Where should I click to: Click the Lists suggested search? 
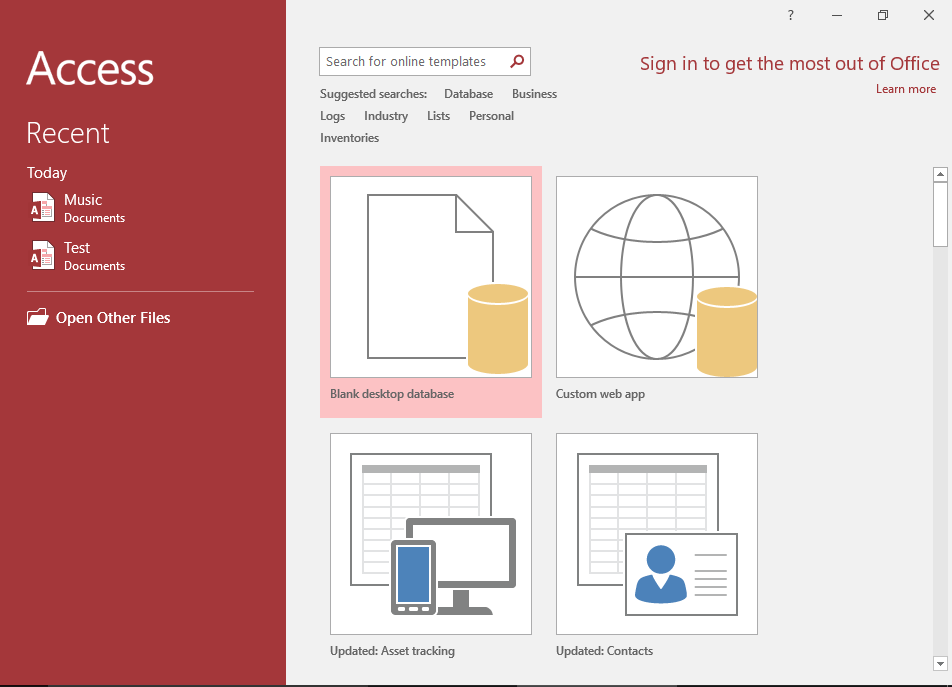(438, 115)
